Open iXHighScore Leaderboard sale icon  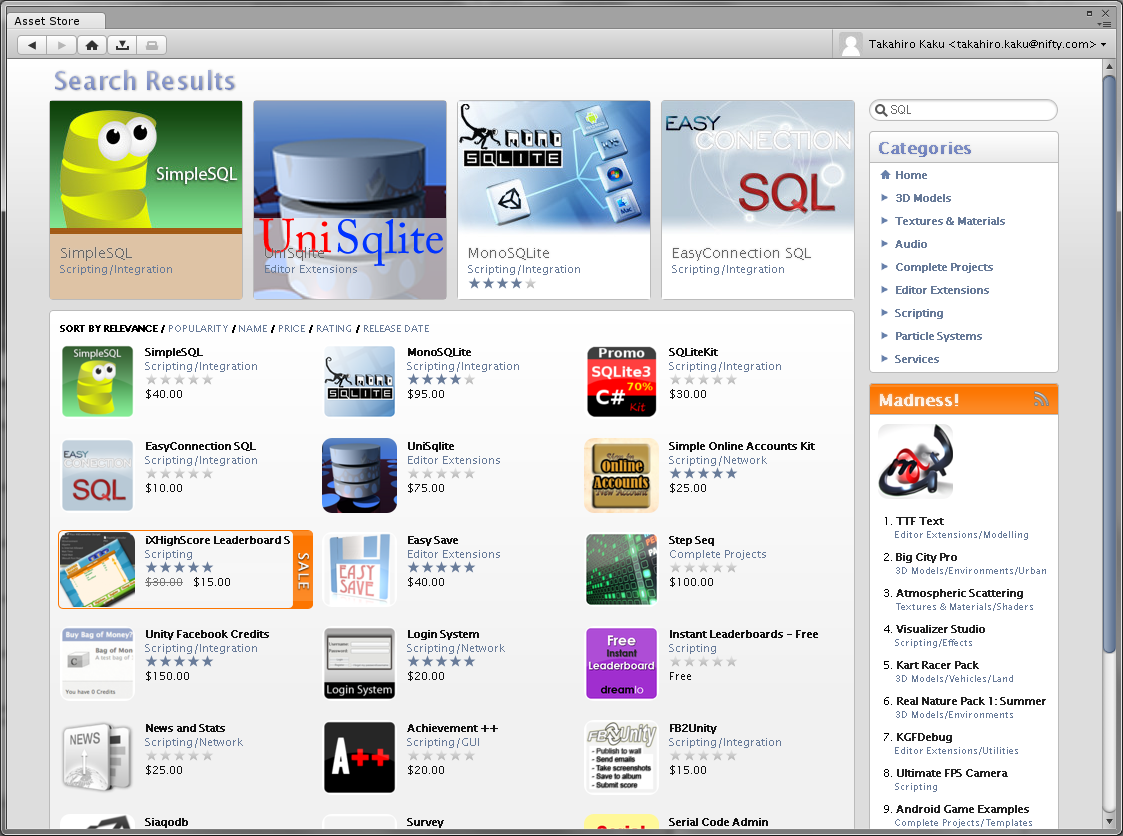tap(97, 570)
